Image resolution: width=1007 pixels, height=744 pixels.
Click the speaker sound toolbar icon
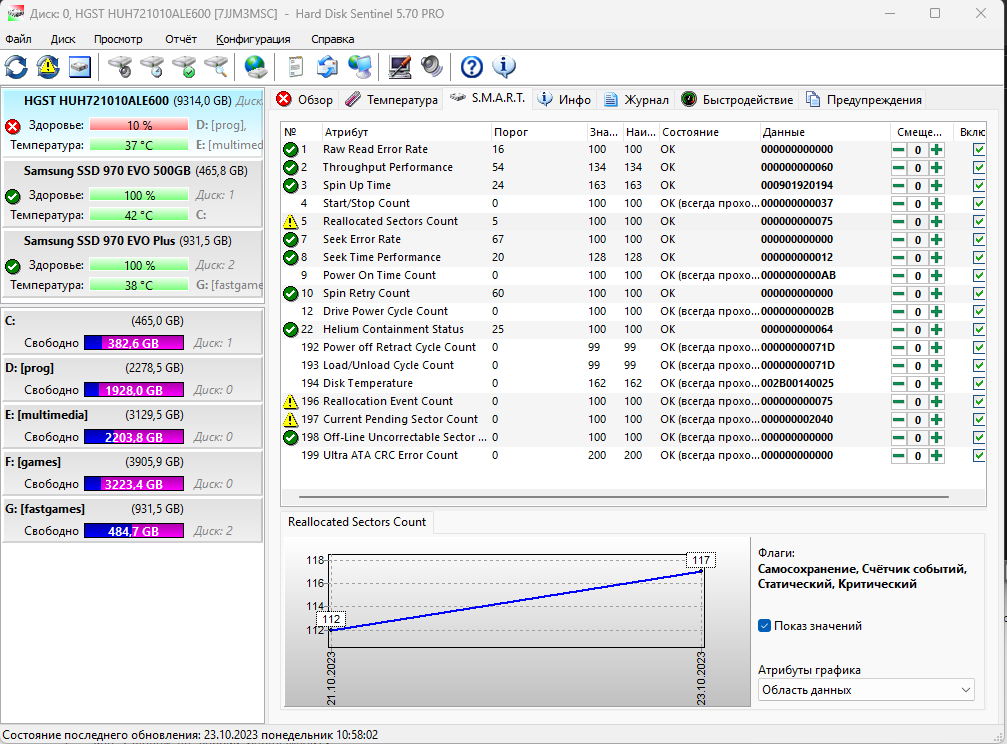coord(432,67)
